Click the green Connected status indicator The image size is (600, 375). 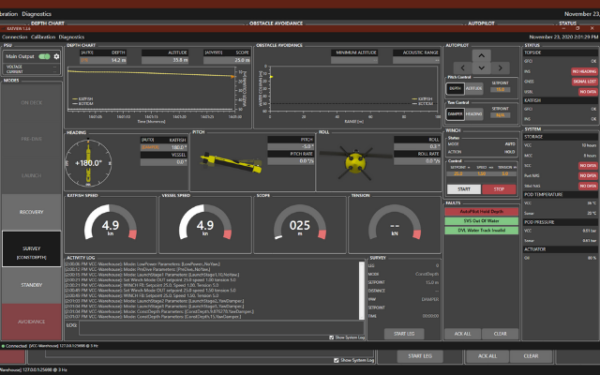coord(3,346)
